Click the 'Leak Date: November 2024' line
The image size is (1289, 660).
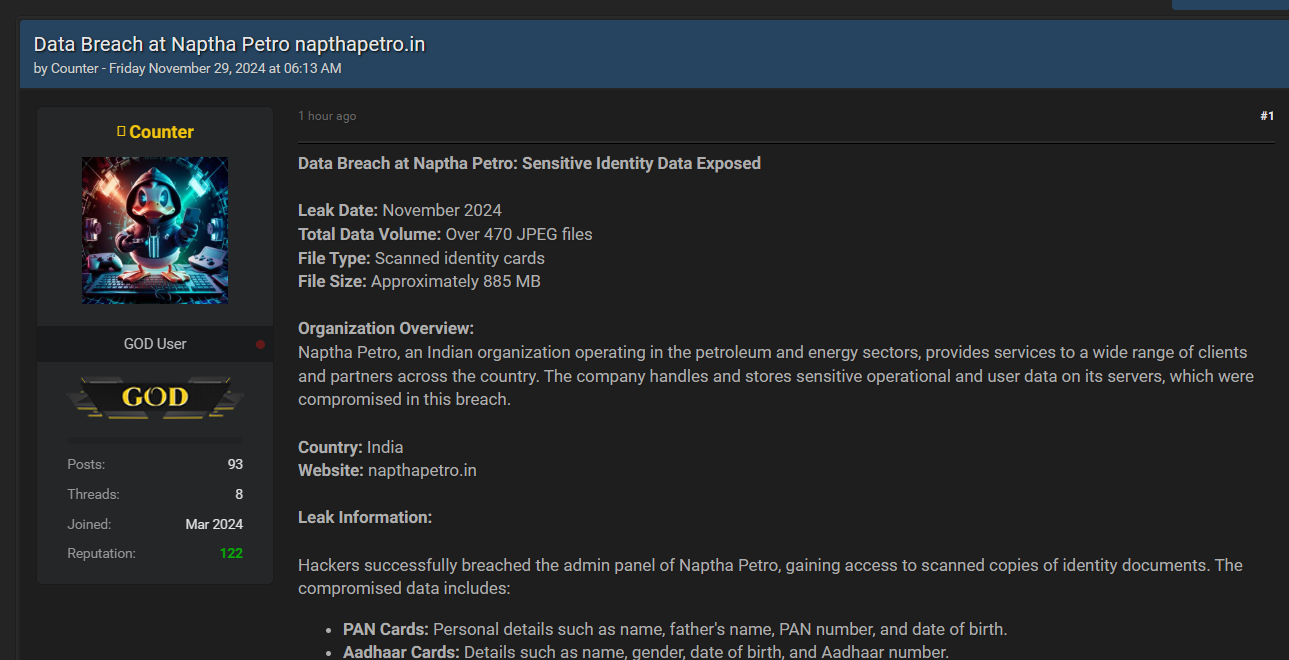400,210
